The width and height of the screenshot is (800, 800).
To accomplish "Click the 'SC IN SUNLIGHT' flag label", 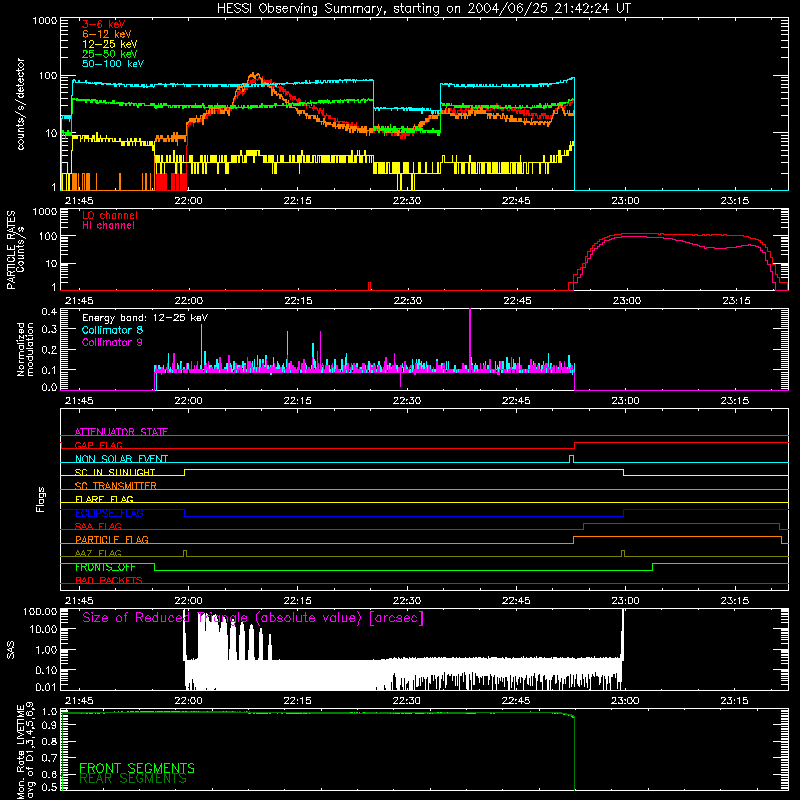I will pyautogui.click(x=115, y=472).
